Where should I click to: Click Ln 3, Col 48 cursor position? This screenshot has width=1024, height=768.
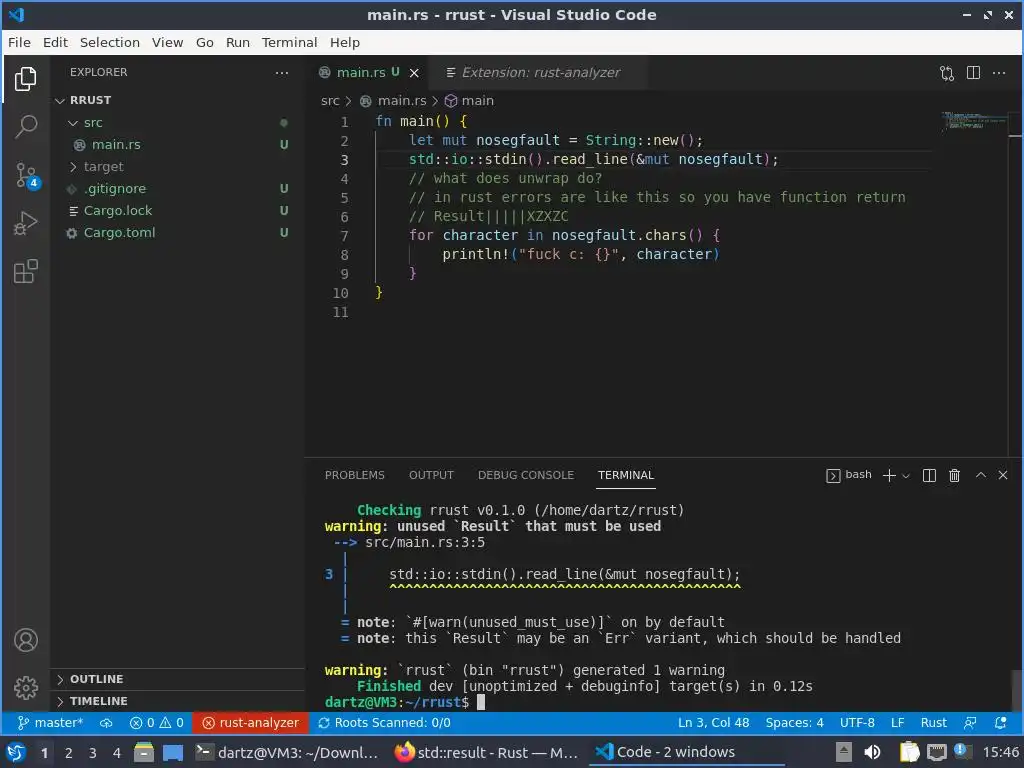pyautogui.click(x=713, y=723)
